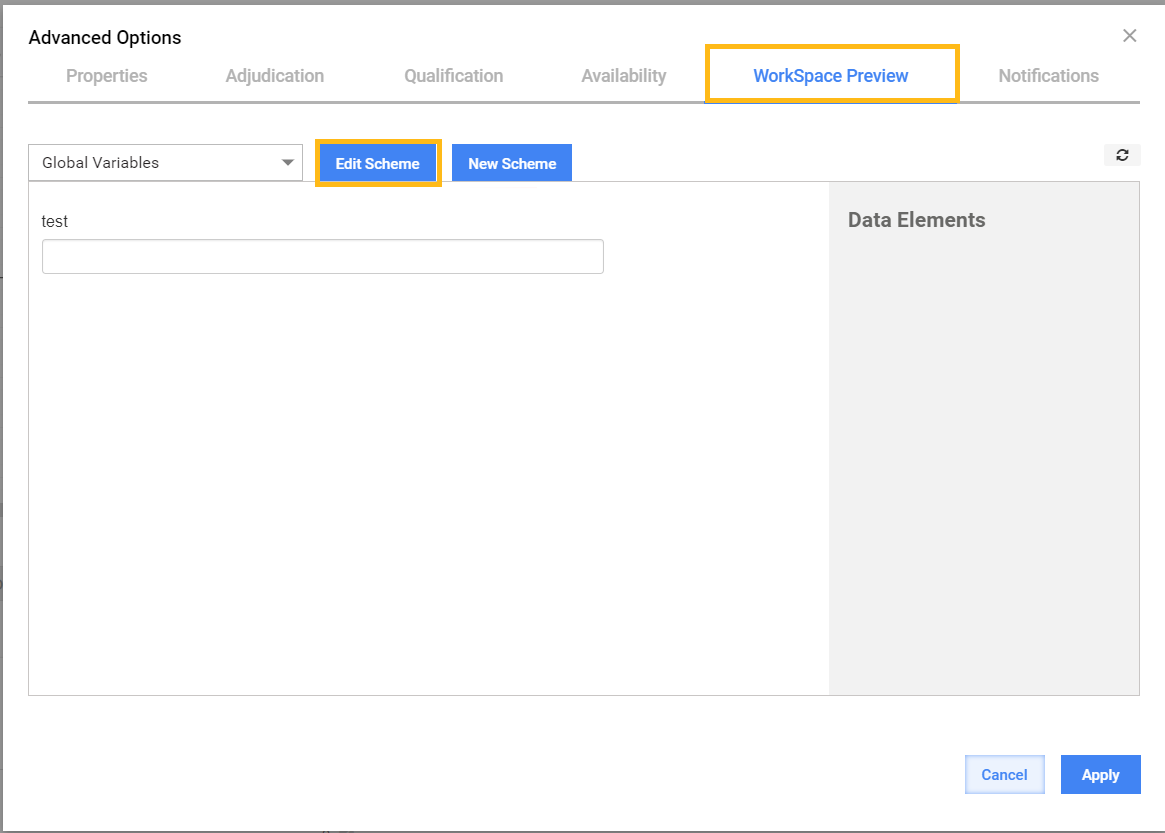Click the refresh icon above Data Elements
1165x833 pixels.
(1122, 155)
